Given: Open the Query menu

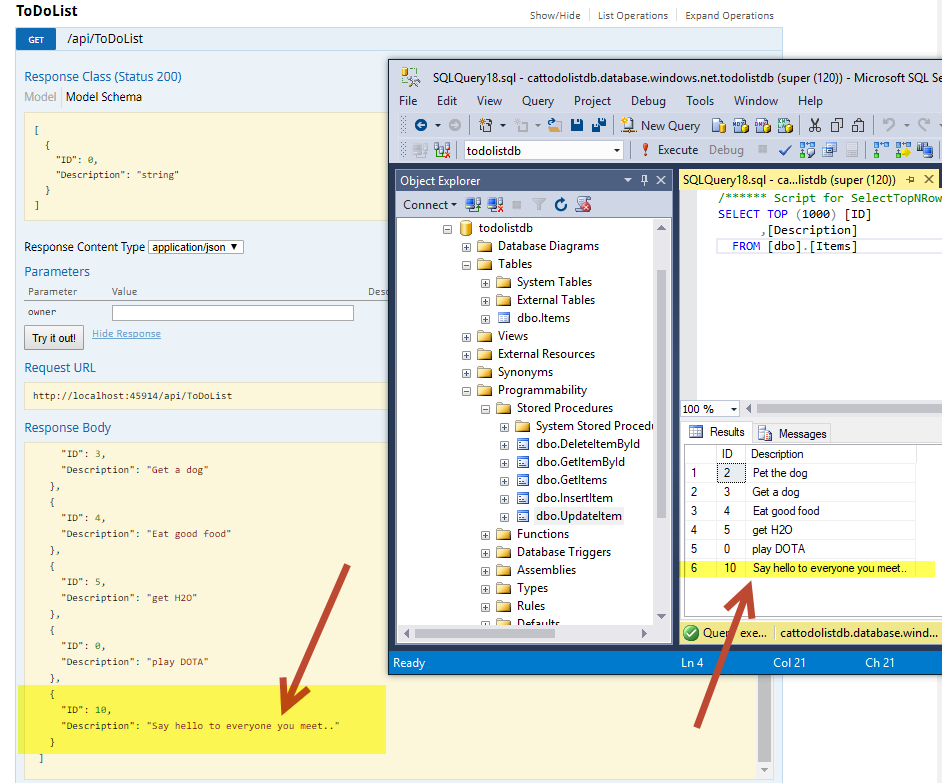Looking at the screenshot, I should click(537, 101).
